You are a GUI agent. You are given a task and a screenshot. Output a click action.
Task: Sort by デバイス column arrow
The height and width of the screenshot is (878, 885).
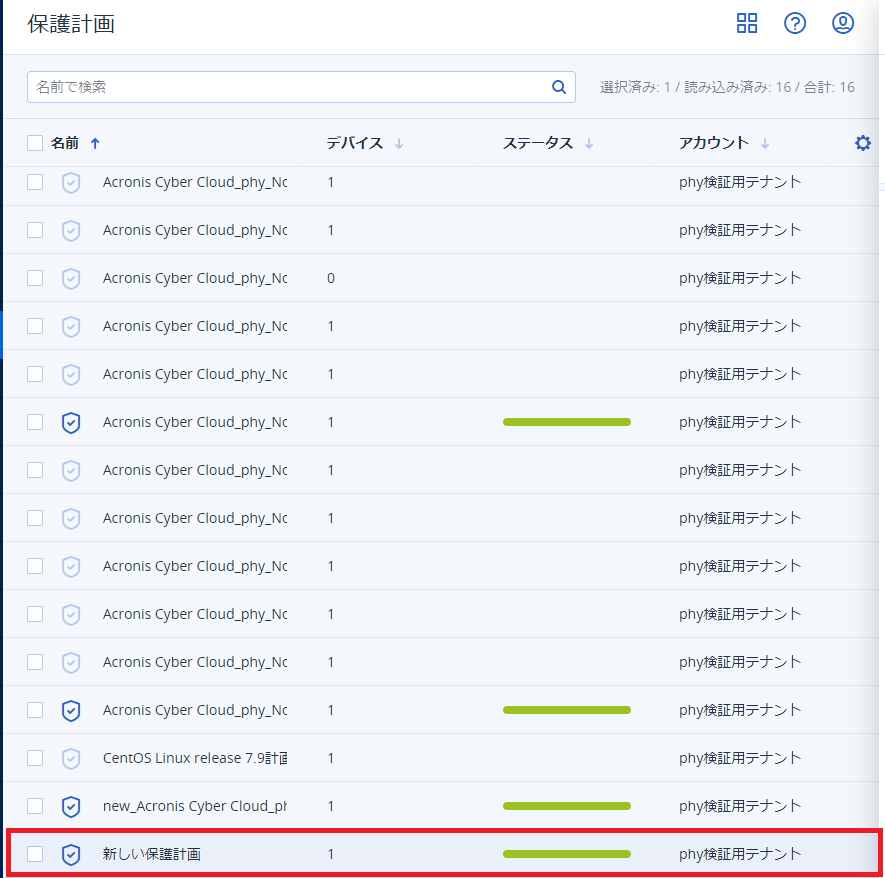399,143
